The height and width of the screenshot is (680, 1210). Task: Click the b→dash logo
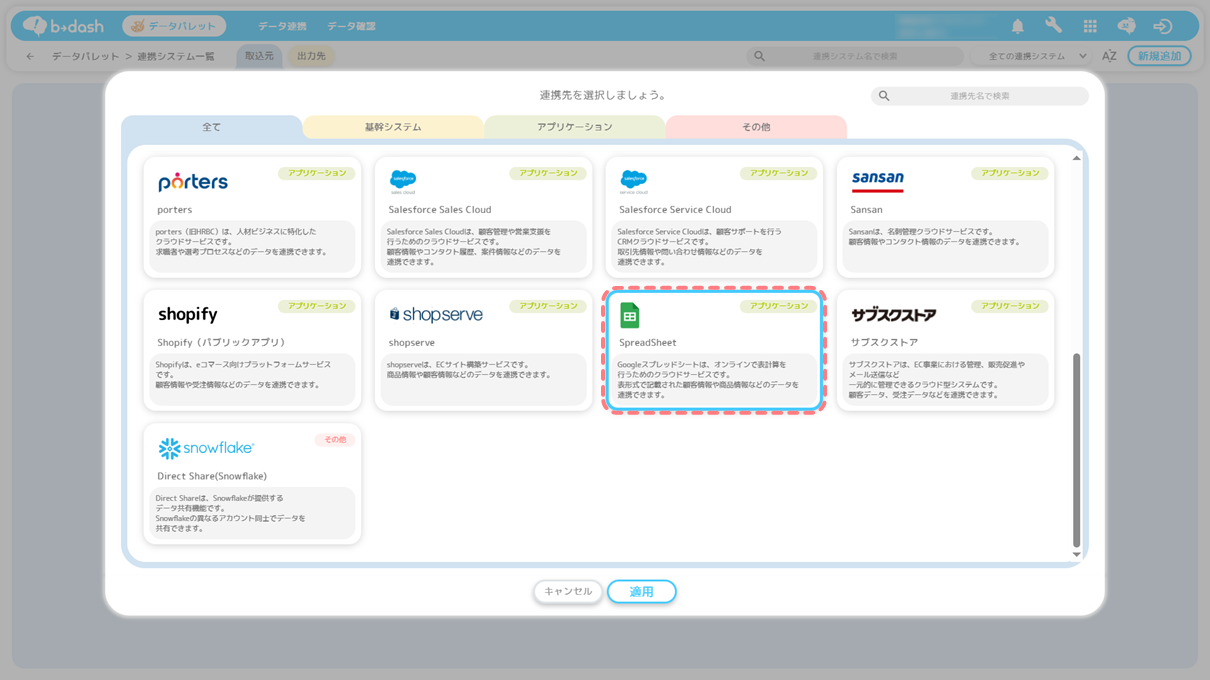(x=62, y=26)
